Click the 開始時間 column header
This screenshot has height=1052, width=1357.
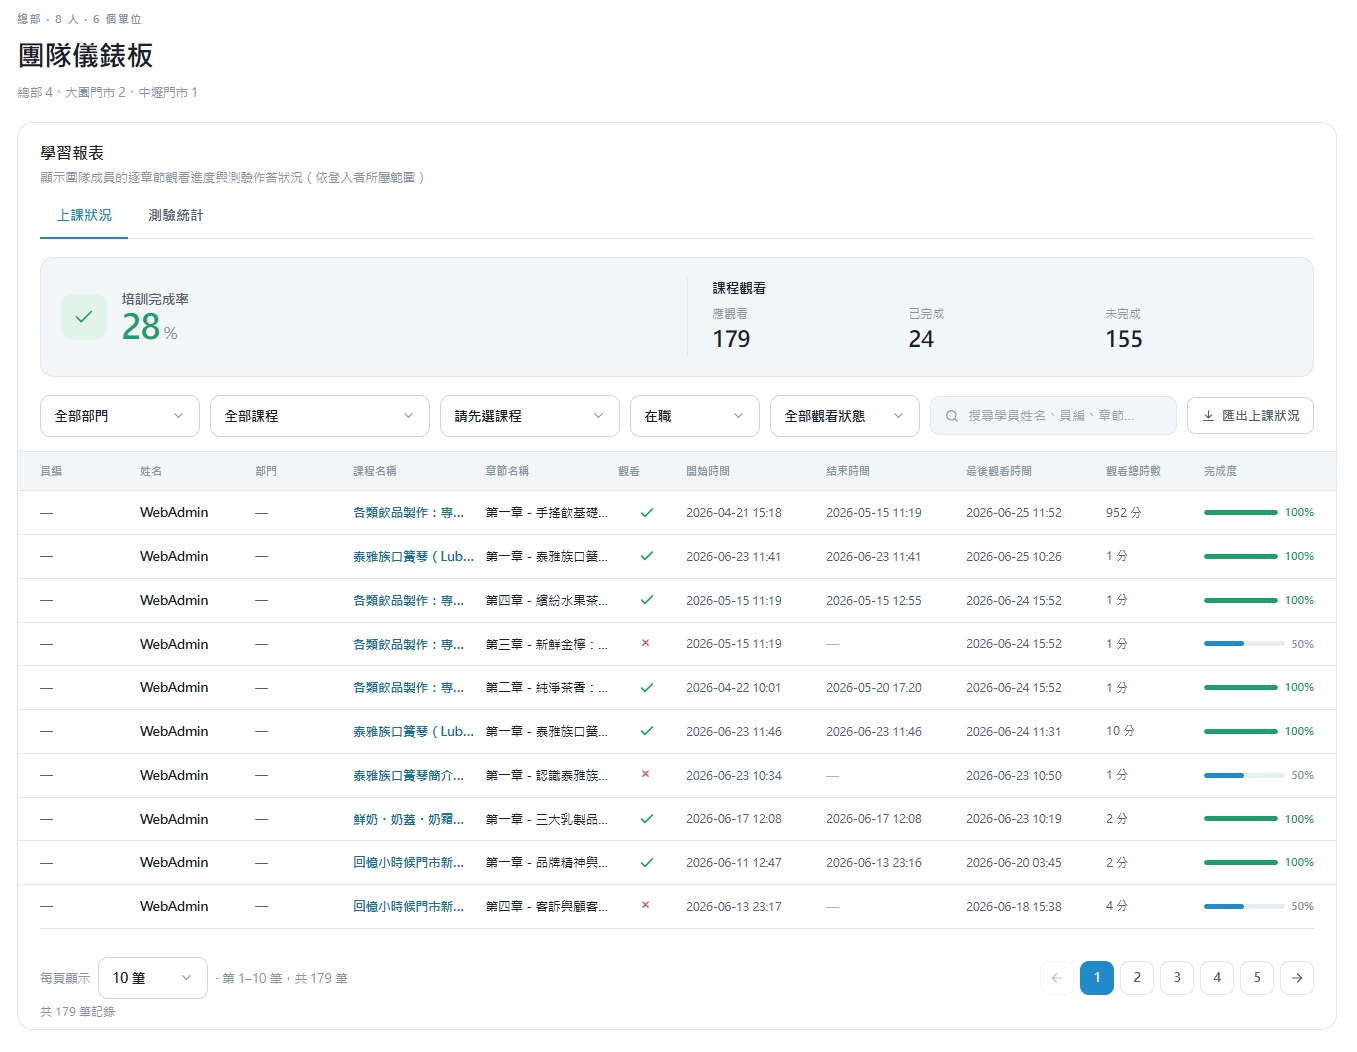pos(708,471)
